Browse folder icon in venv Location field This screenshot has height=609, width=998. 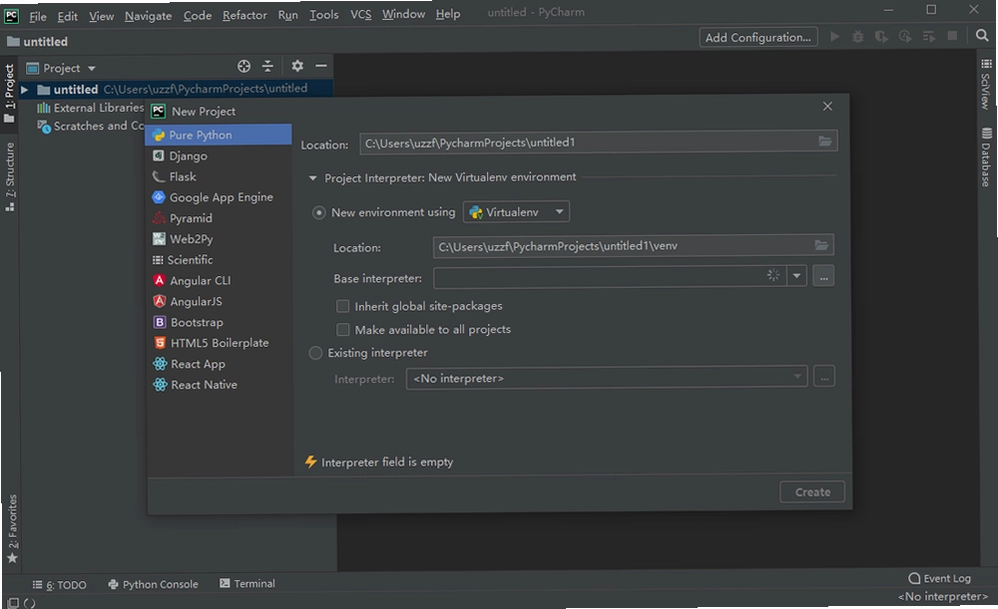coord(821,245)
